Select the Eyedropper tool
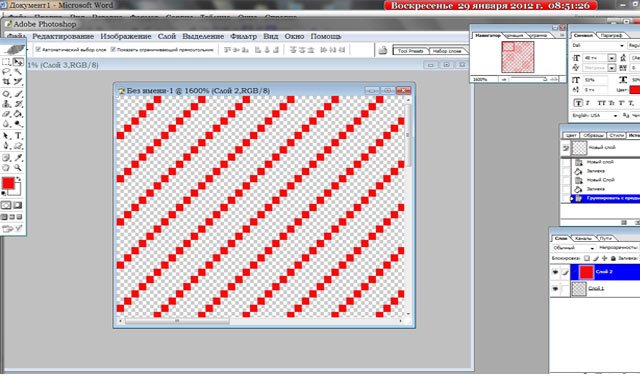This screenshot has width=640, height=376. click(18, 158)
